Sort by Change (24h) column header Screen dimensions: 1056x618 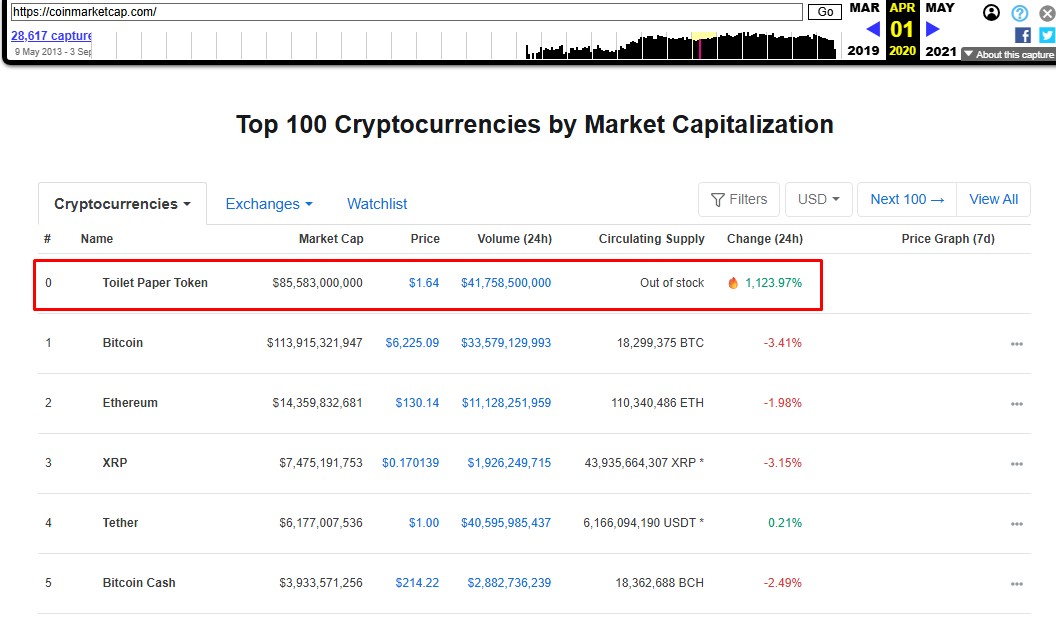[x=764, y=238]
